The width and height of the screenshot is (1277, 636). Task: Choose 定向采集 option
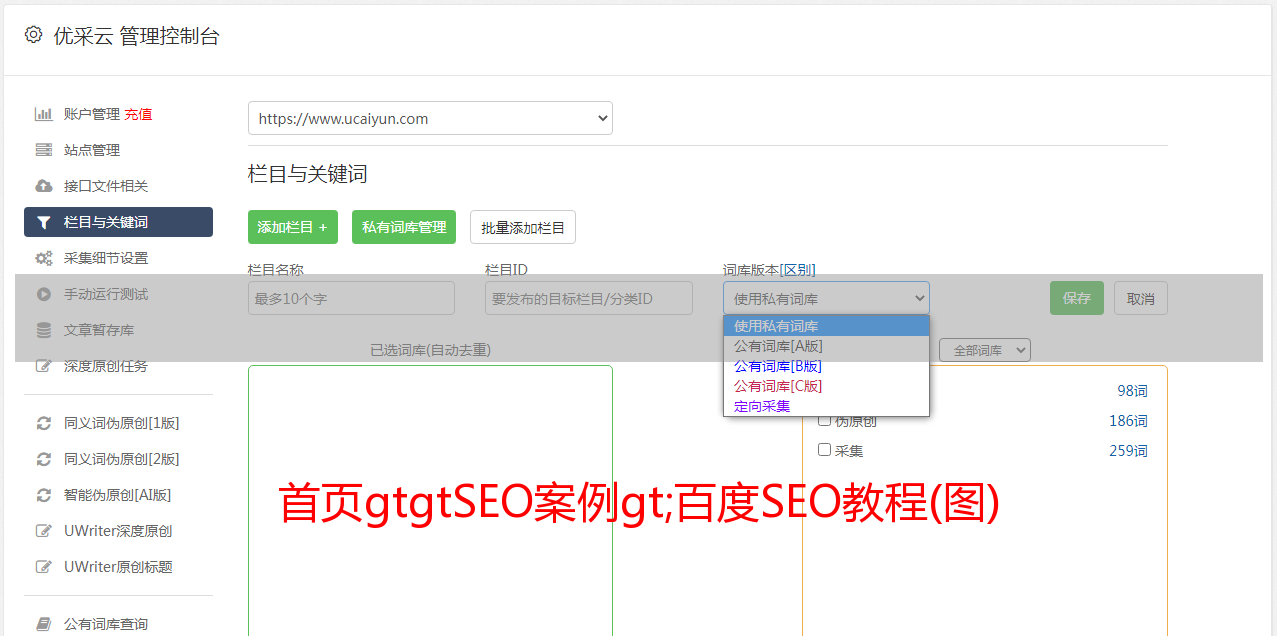826,406
